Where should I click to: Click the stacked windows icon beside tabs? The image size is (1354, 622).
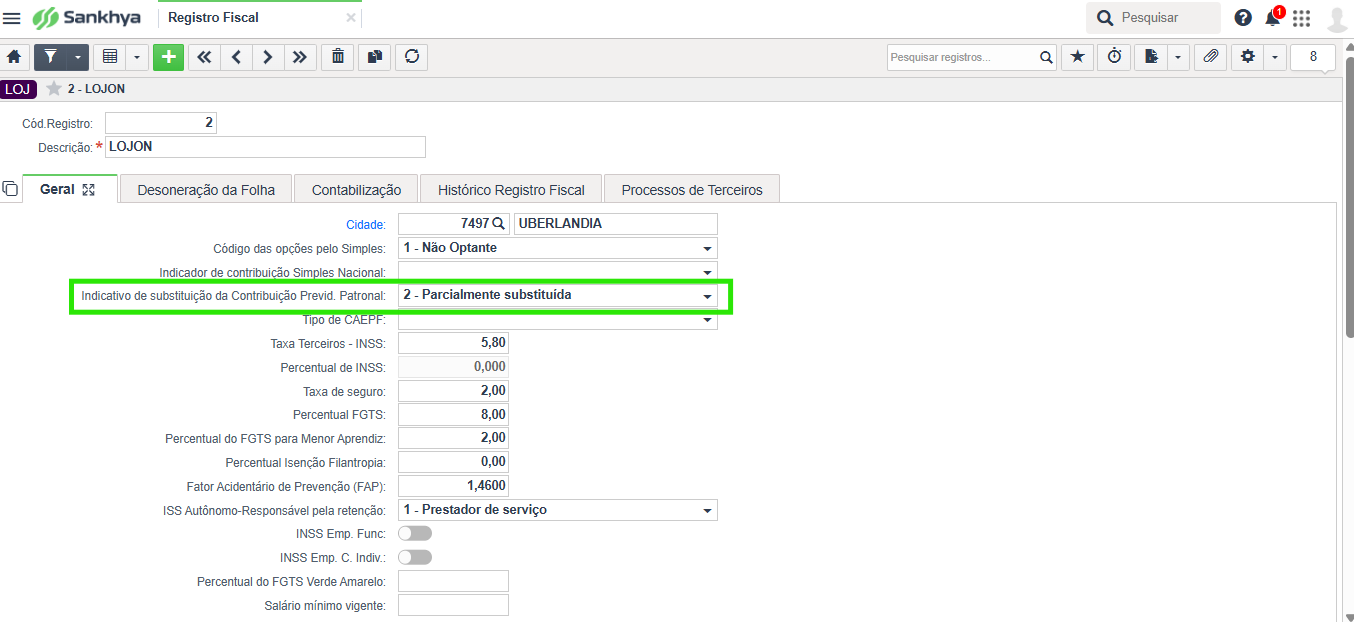point(10,189)
